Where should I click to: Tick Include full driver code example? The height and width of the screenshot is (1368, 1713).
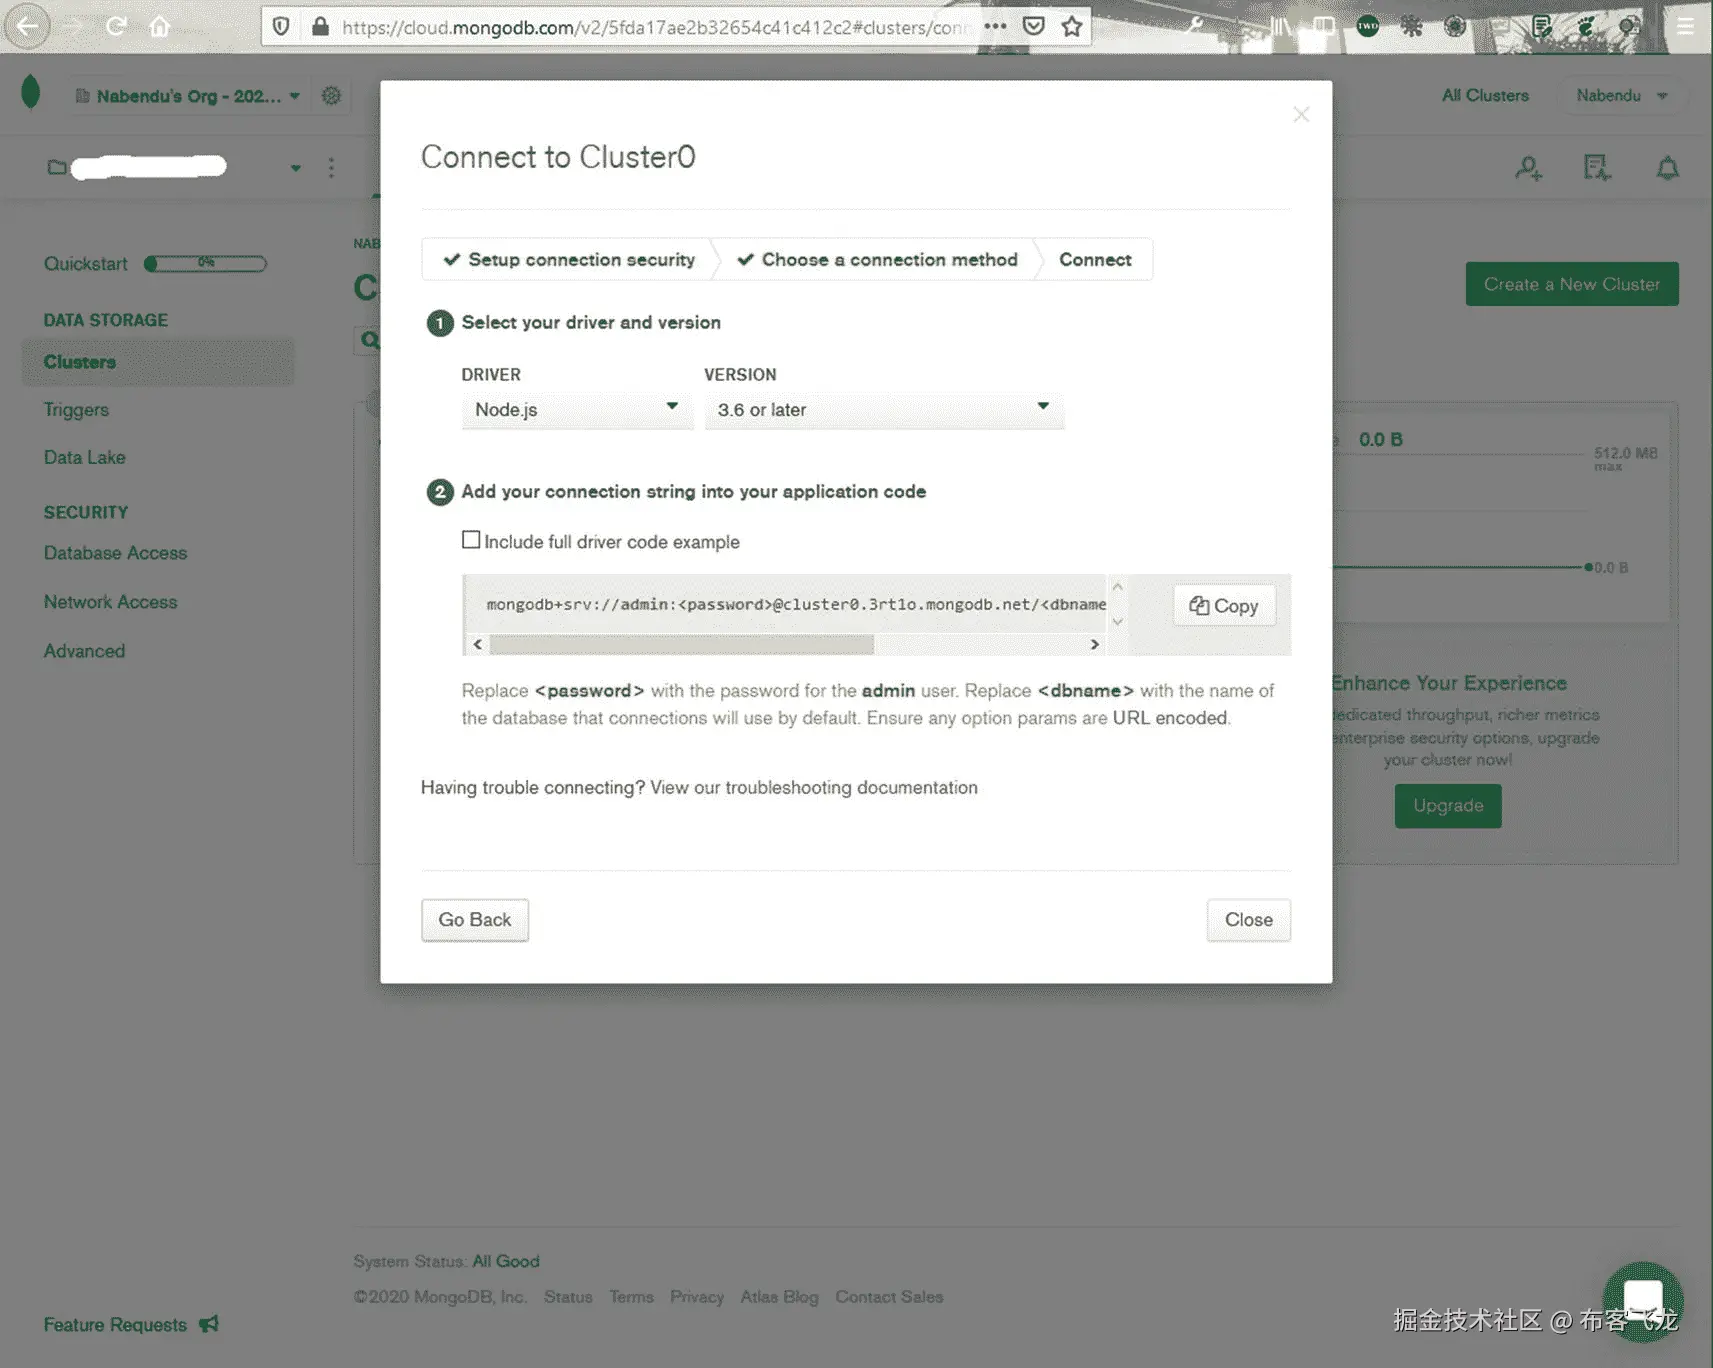pyautogui.click(x=471, y=540)
